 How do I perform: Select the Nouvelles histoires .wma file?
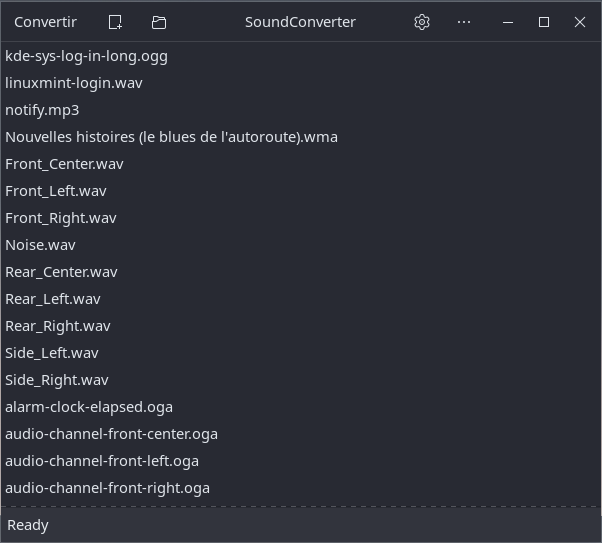click(x=301, y=137)
